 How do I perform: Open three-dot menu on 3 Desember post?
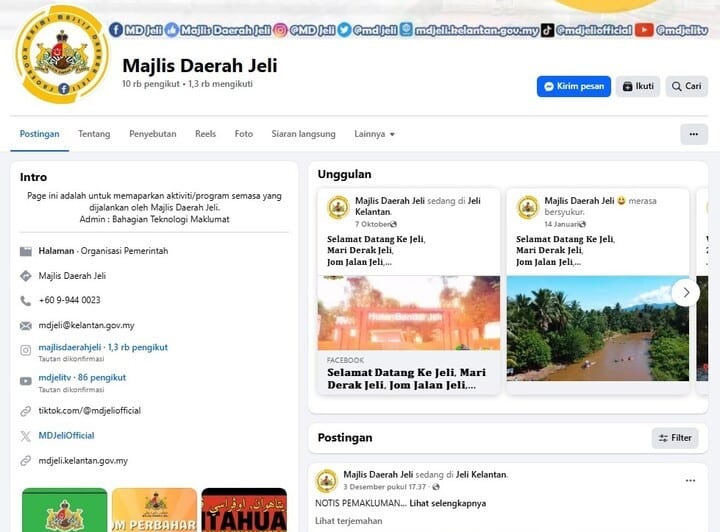pos(690,481)
